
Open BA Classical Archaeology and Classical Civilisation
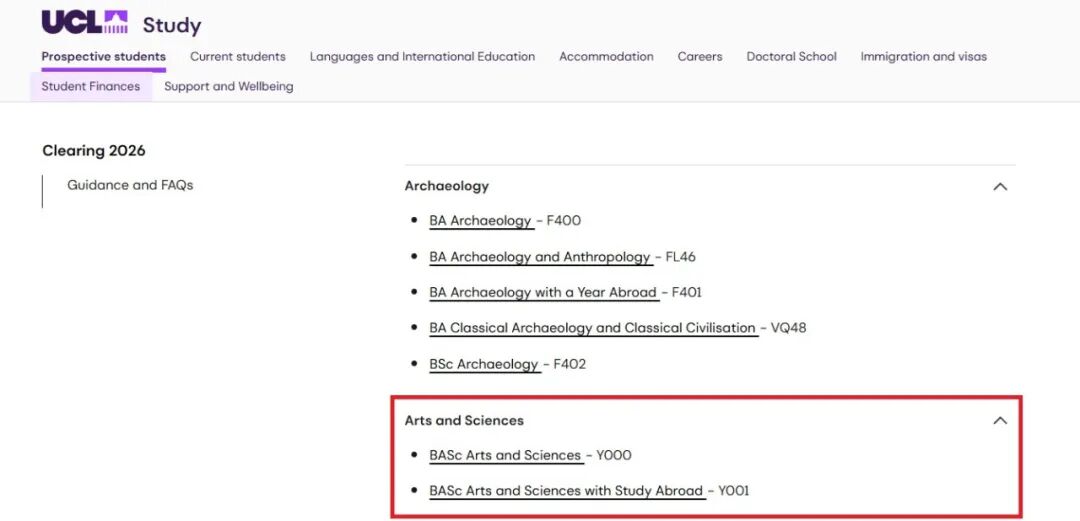592,328
